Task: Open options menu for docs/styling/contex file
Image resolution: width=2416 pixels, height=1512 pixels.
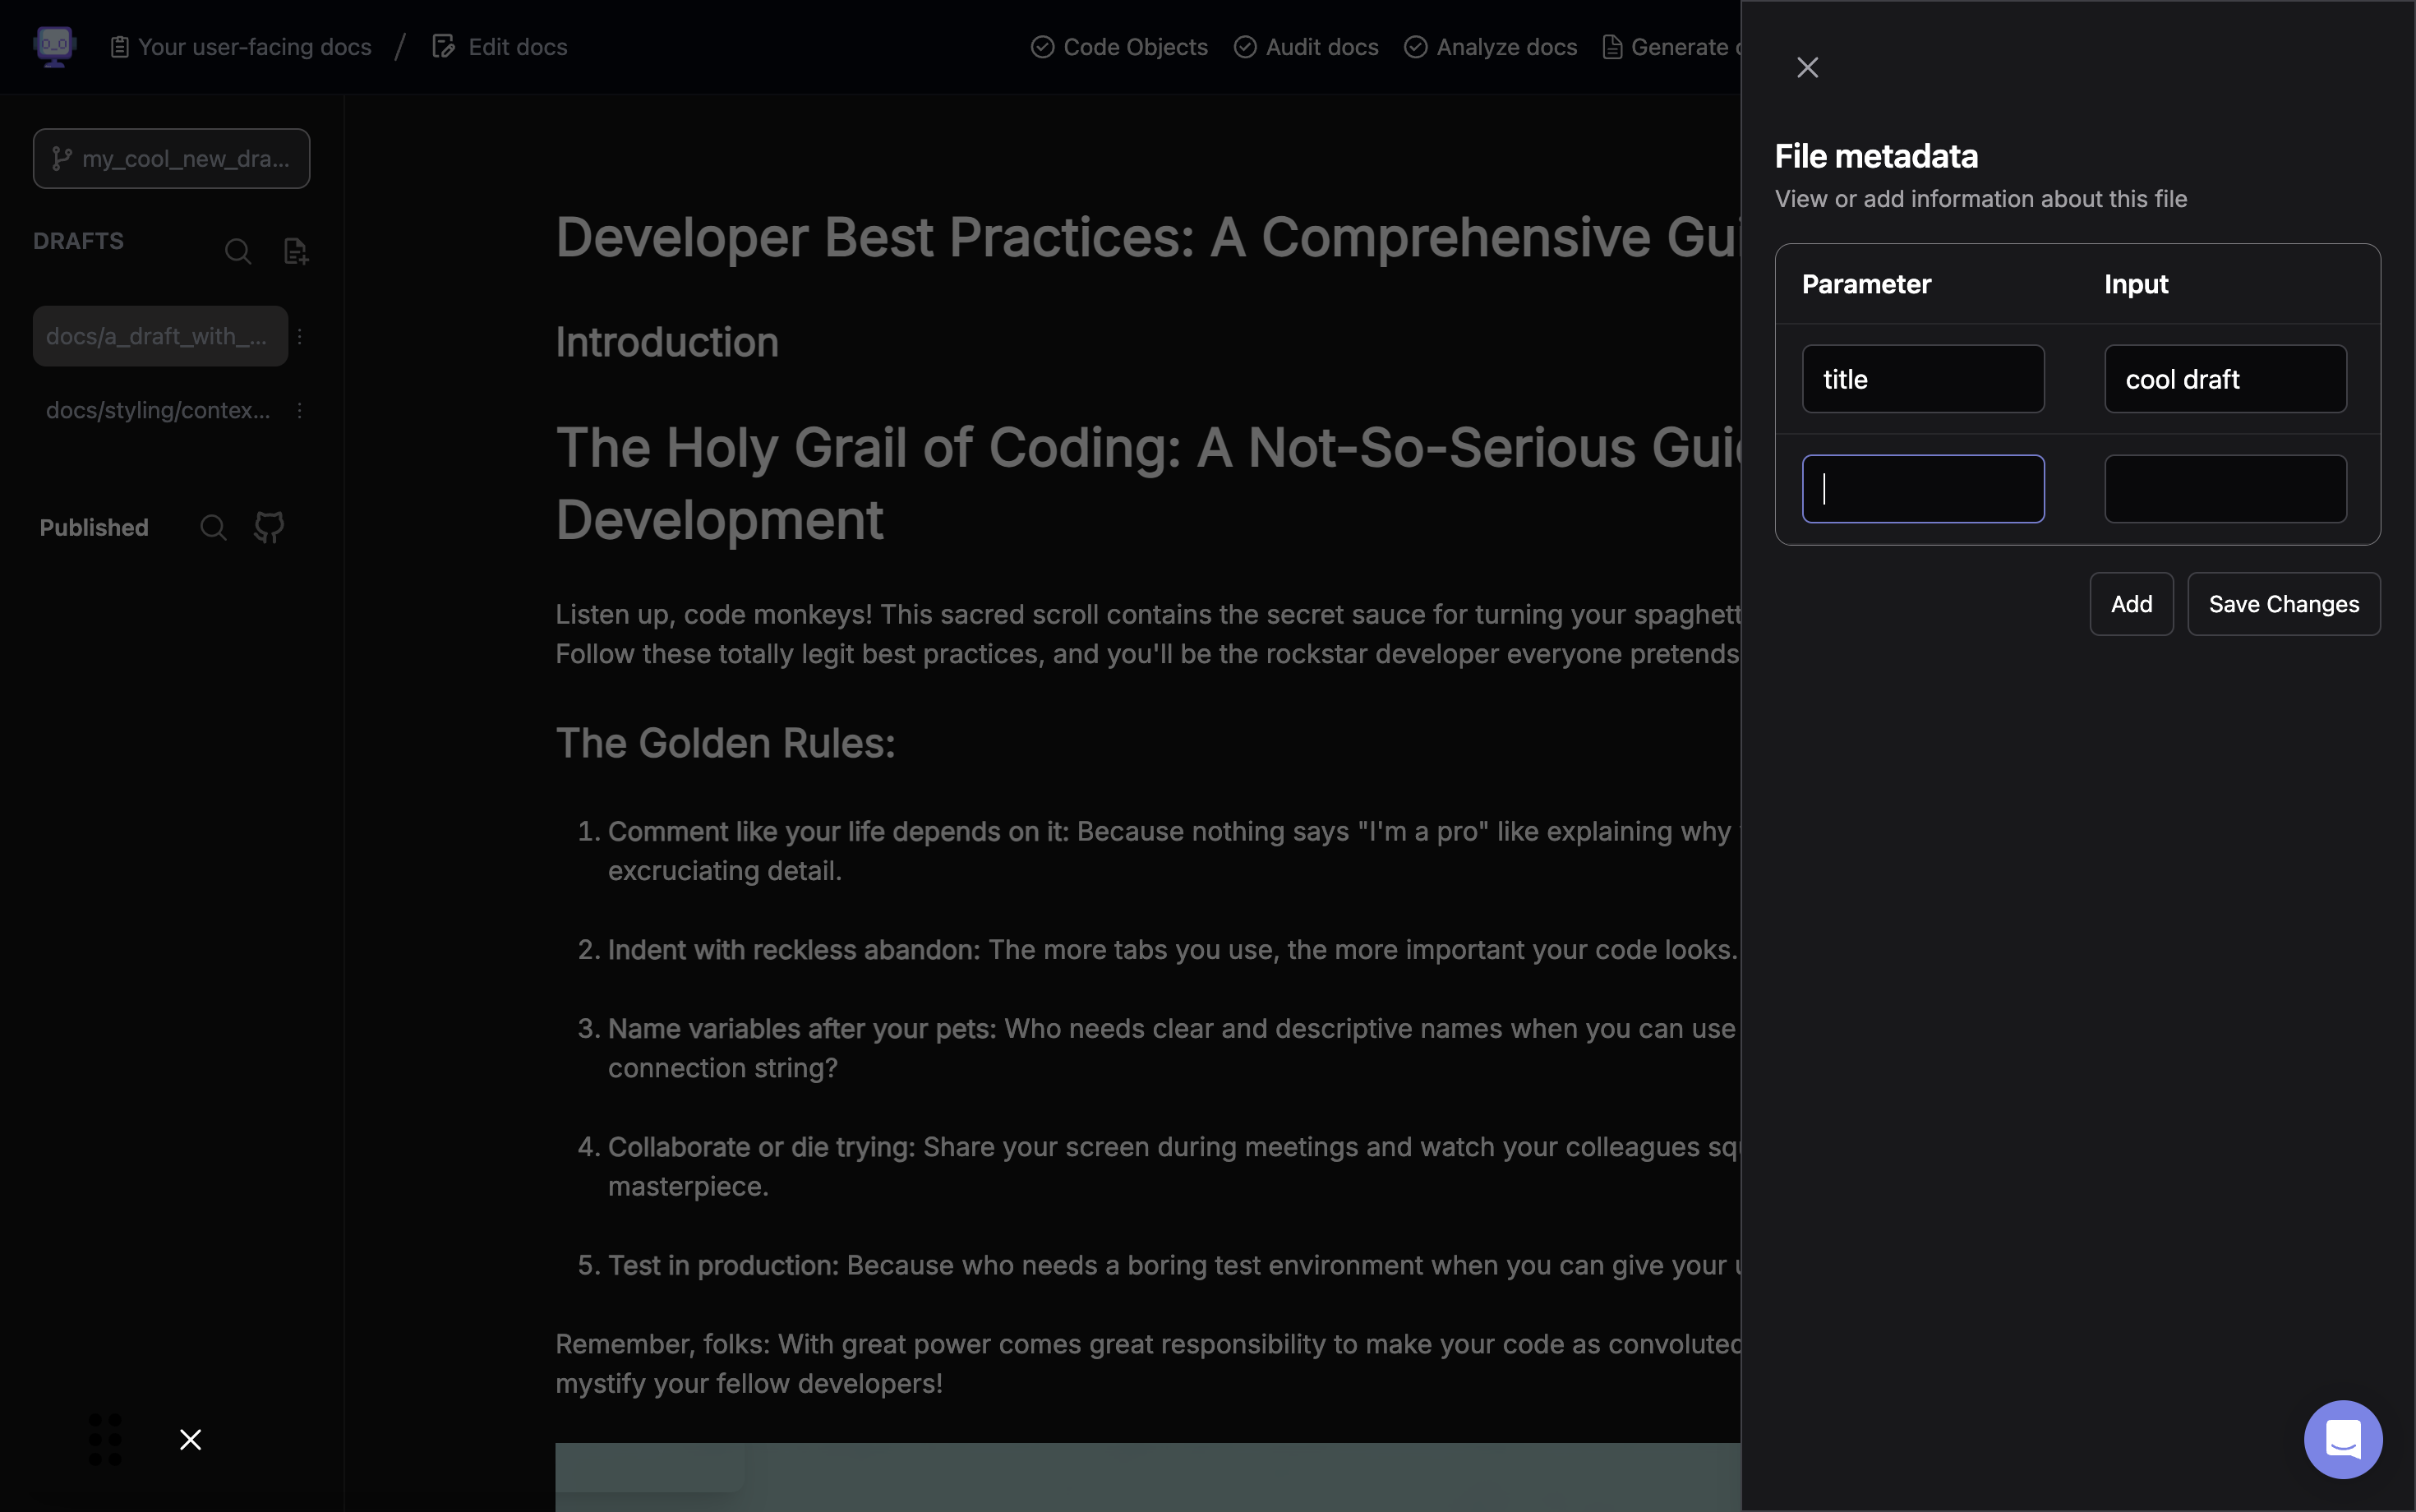Action: click(299, 411)
